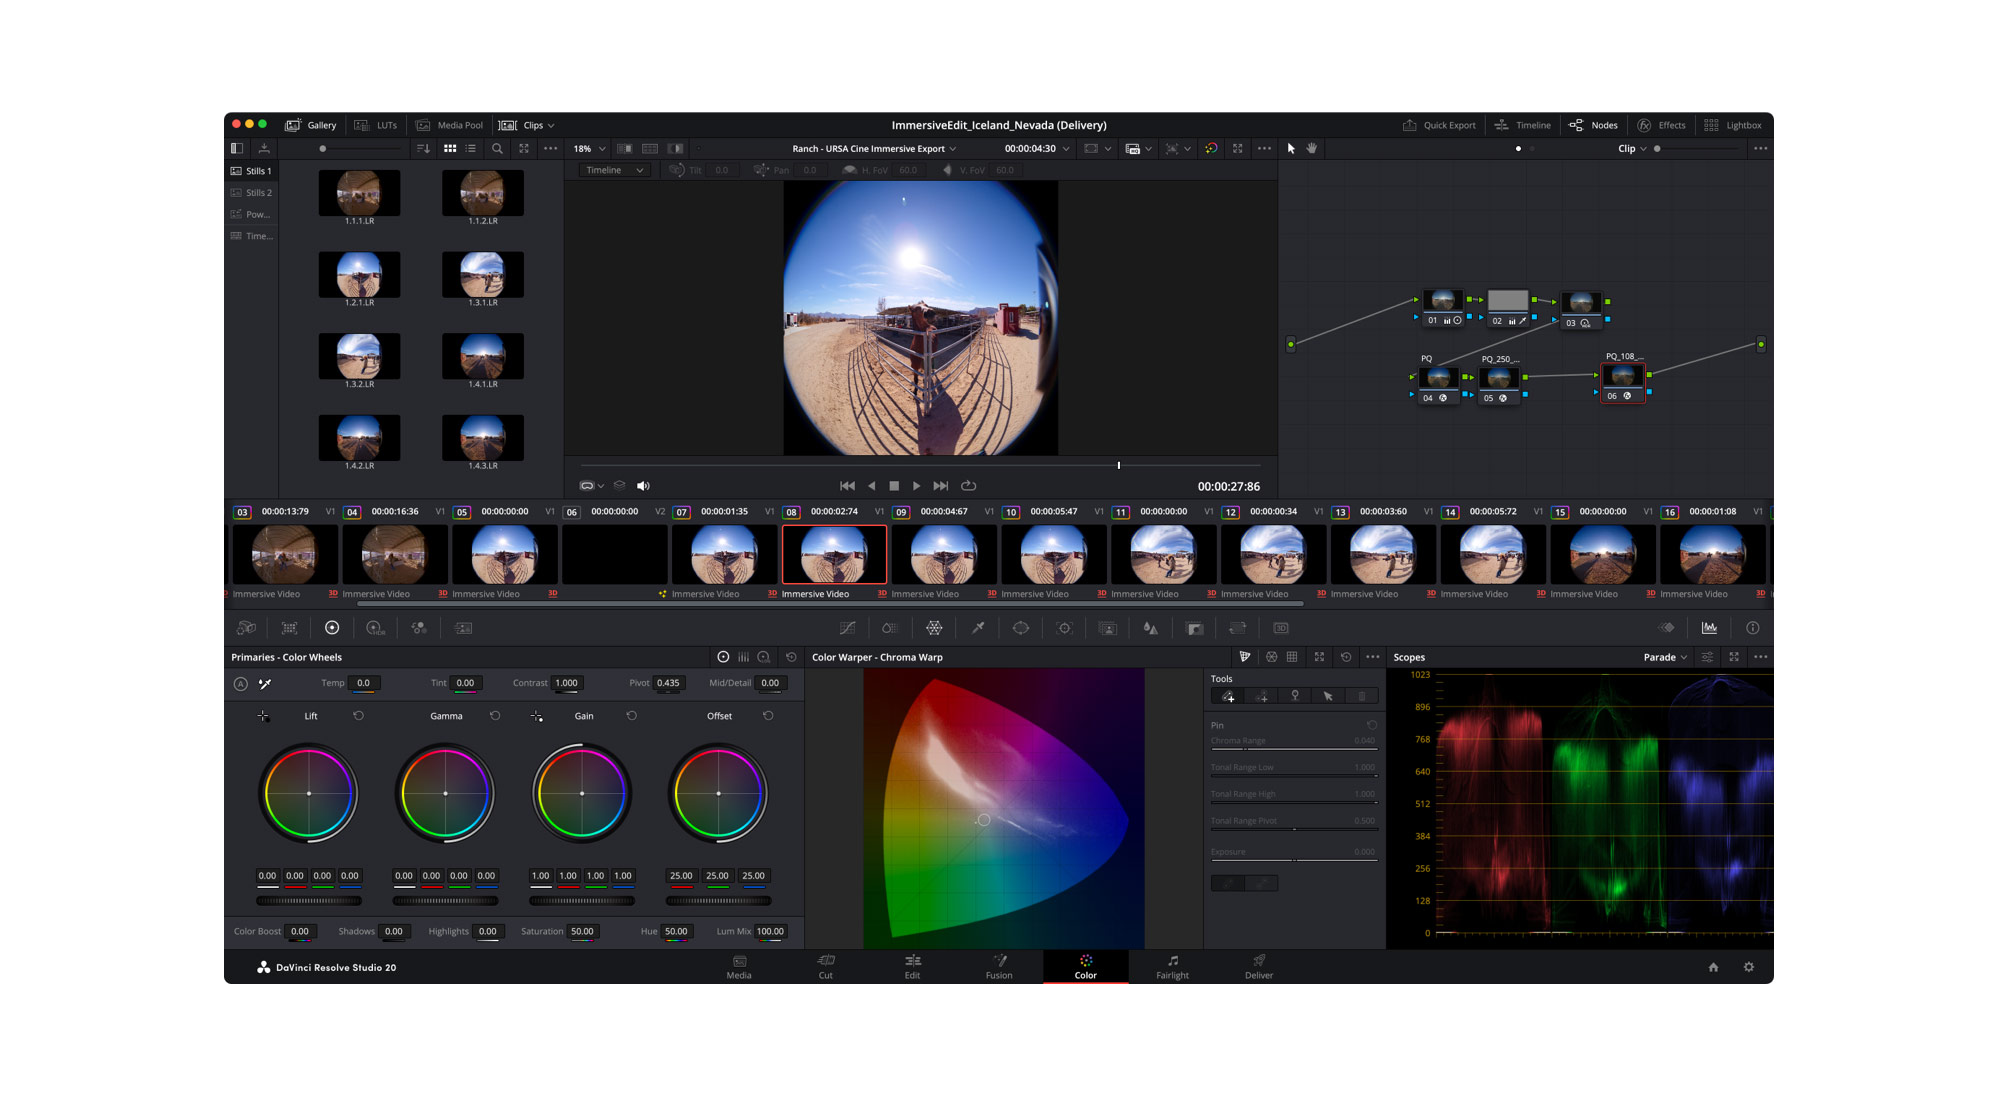Expand the Parade scope type dropdown
Image resolution: width=2000 pixels, height=1094 pixels.
coord(1665,657)
